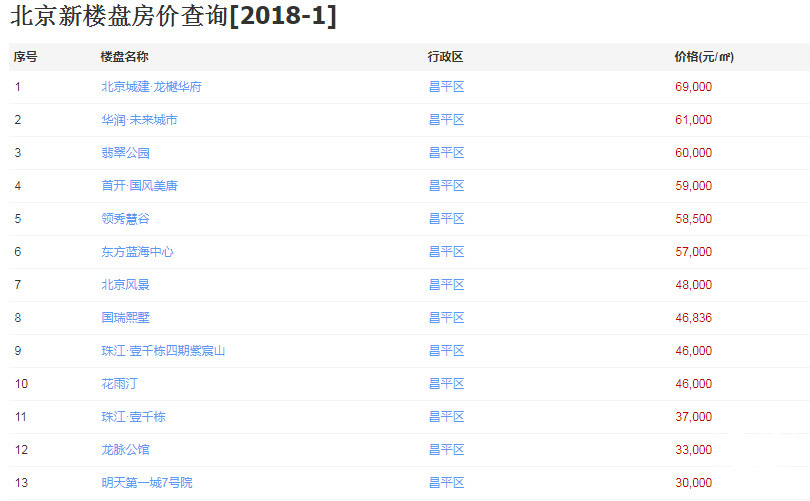Select the price 30,000
Image resolution: width=810 pixels, height=501 pixels.
click(693, 483)
